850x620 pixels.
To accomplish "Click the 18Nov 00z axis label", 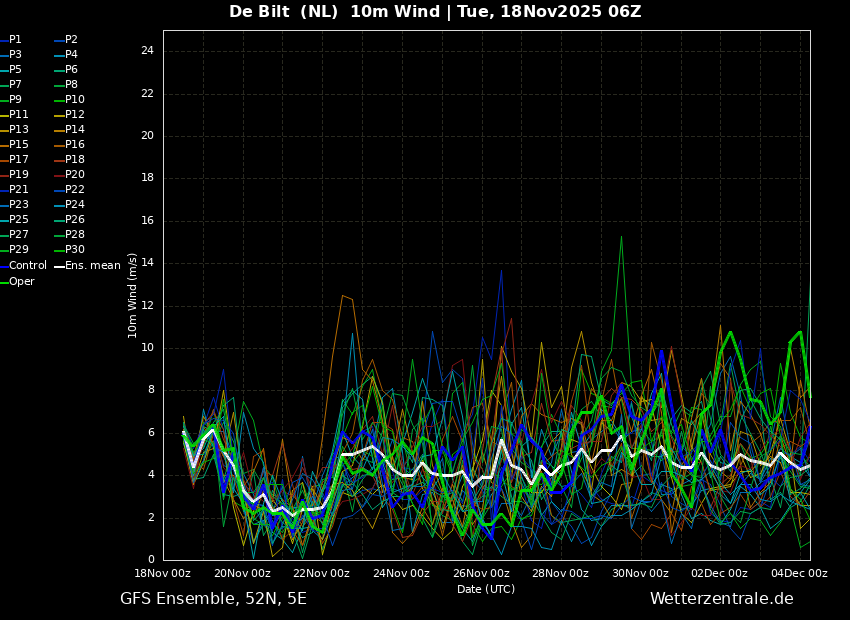I will [164, 574].
